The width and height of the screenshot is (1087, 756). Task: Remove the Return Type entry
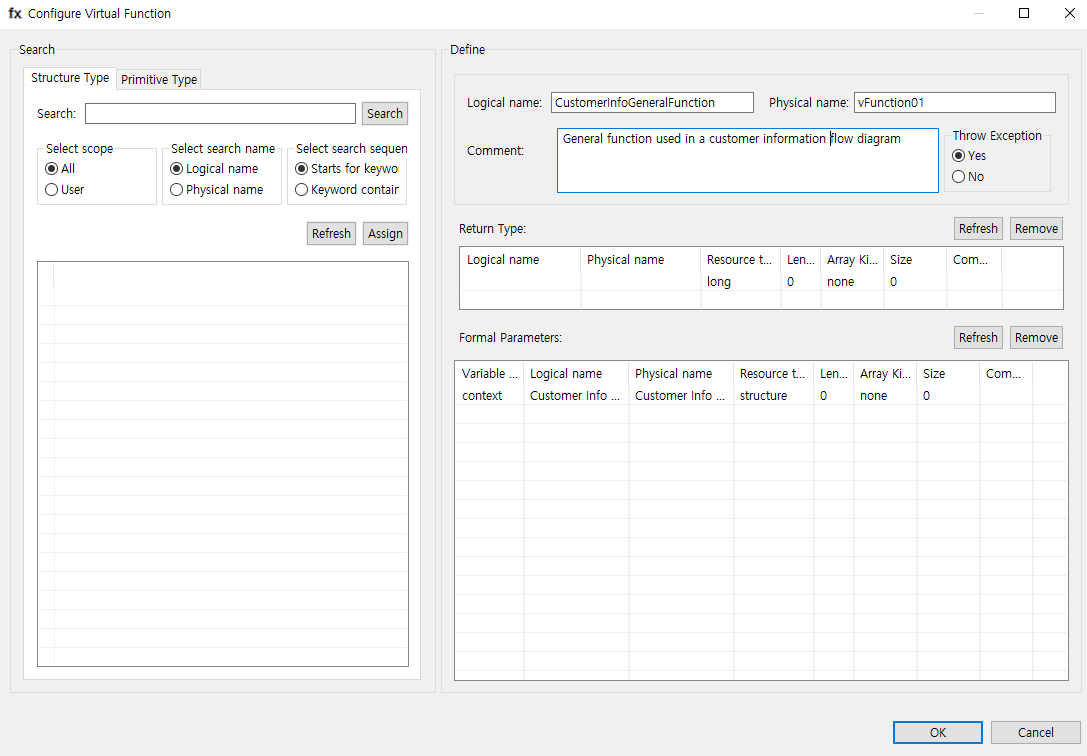point(1036,229)
